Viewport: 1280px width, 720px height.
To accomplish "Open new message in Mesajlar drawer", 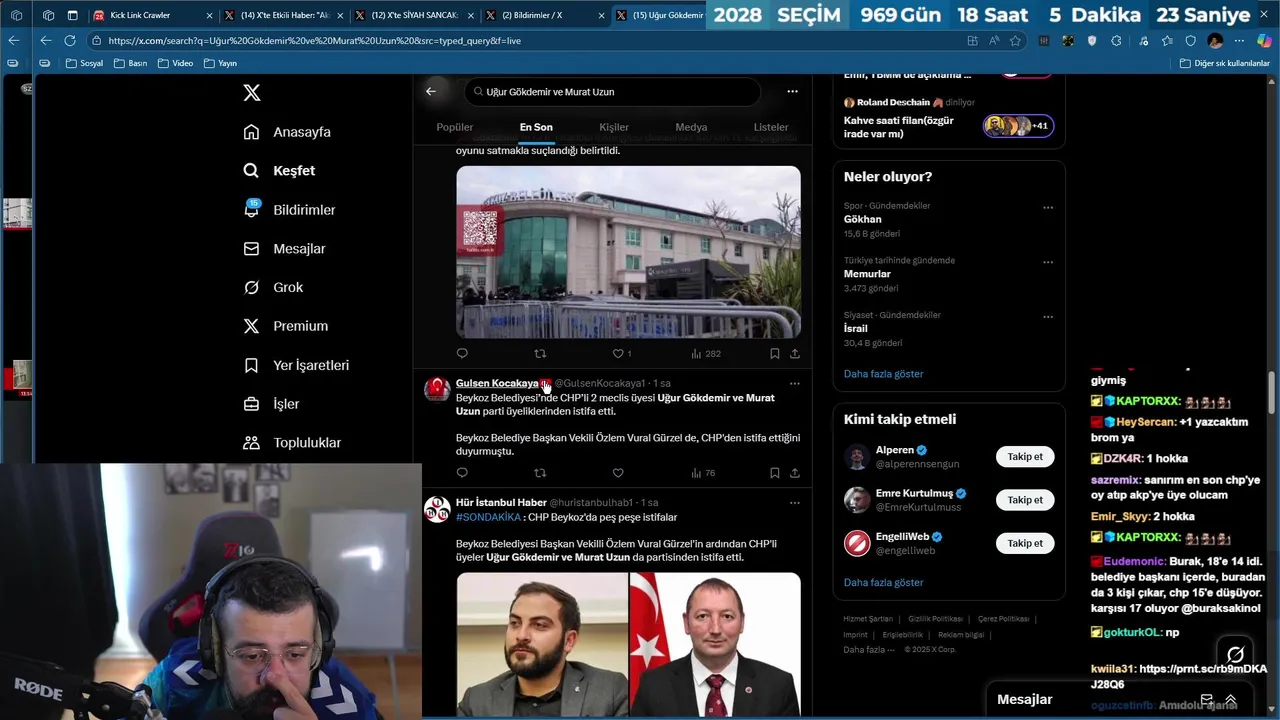I will (x=1207, y=699).
